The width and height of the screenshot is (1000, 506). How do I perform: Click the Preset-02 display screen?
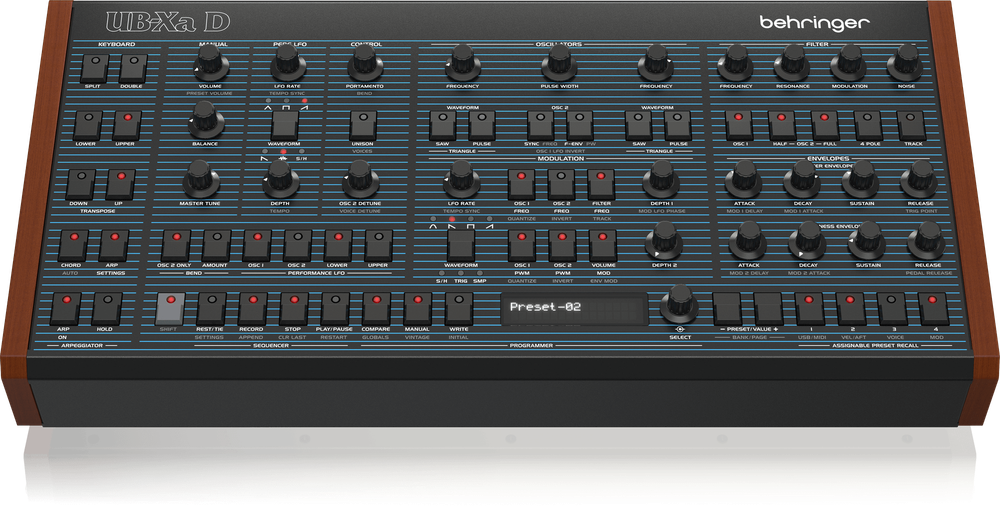[575, 309]
